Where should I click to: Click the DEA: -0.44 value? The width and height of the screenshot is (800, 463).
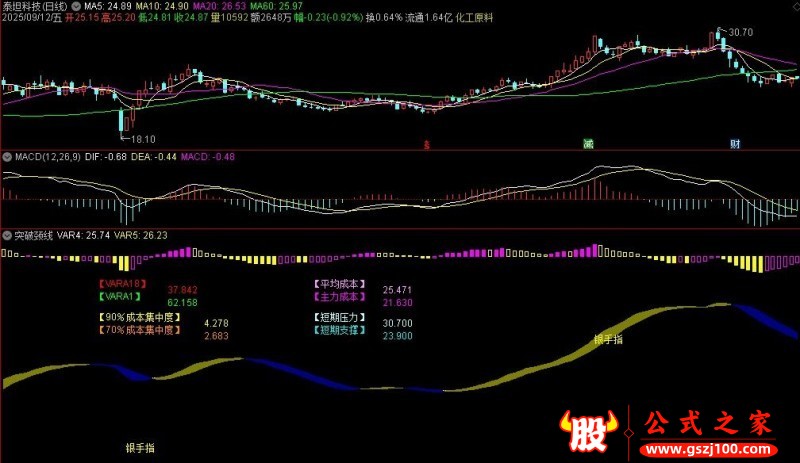click(154, 157)
